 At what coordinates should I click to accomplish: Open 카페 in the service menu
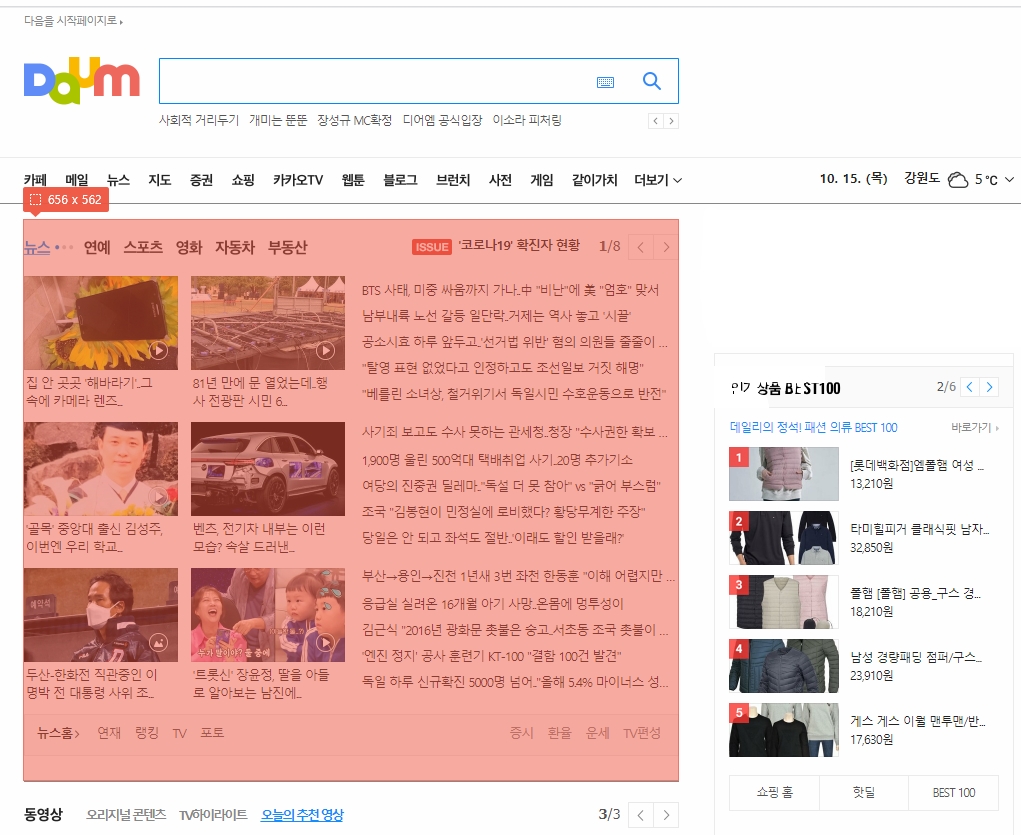coord(35,180)
